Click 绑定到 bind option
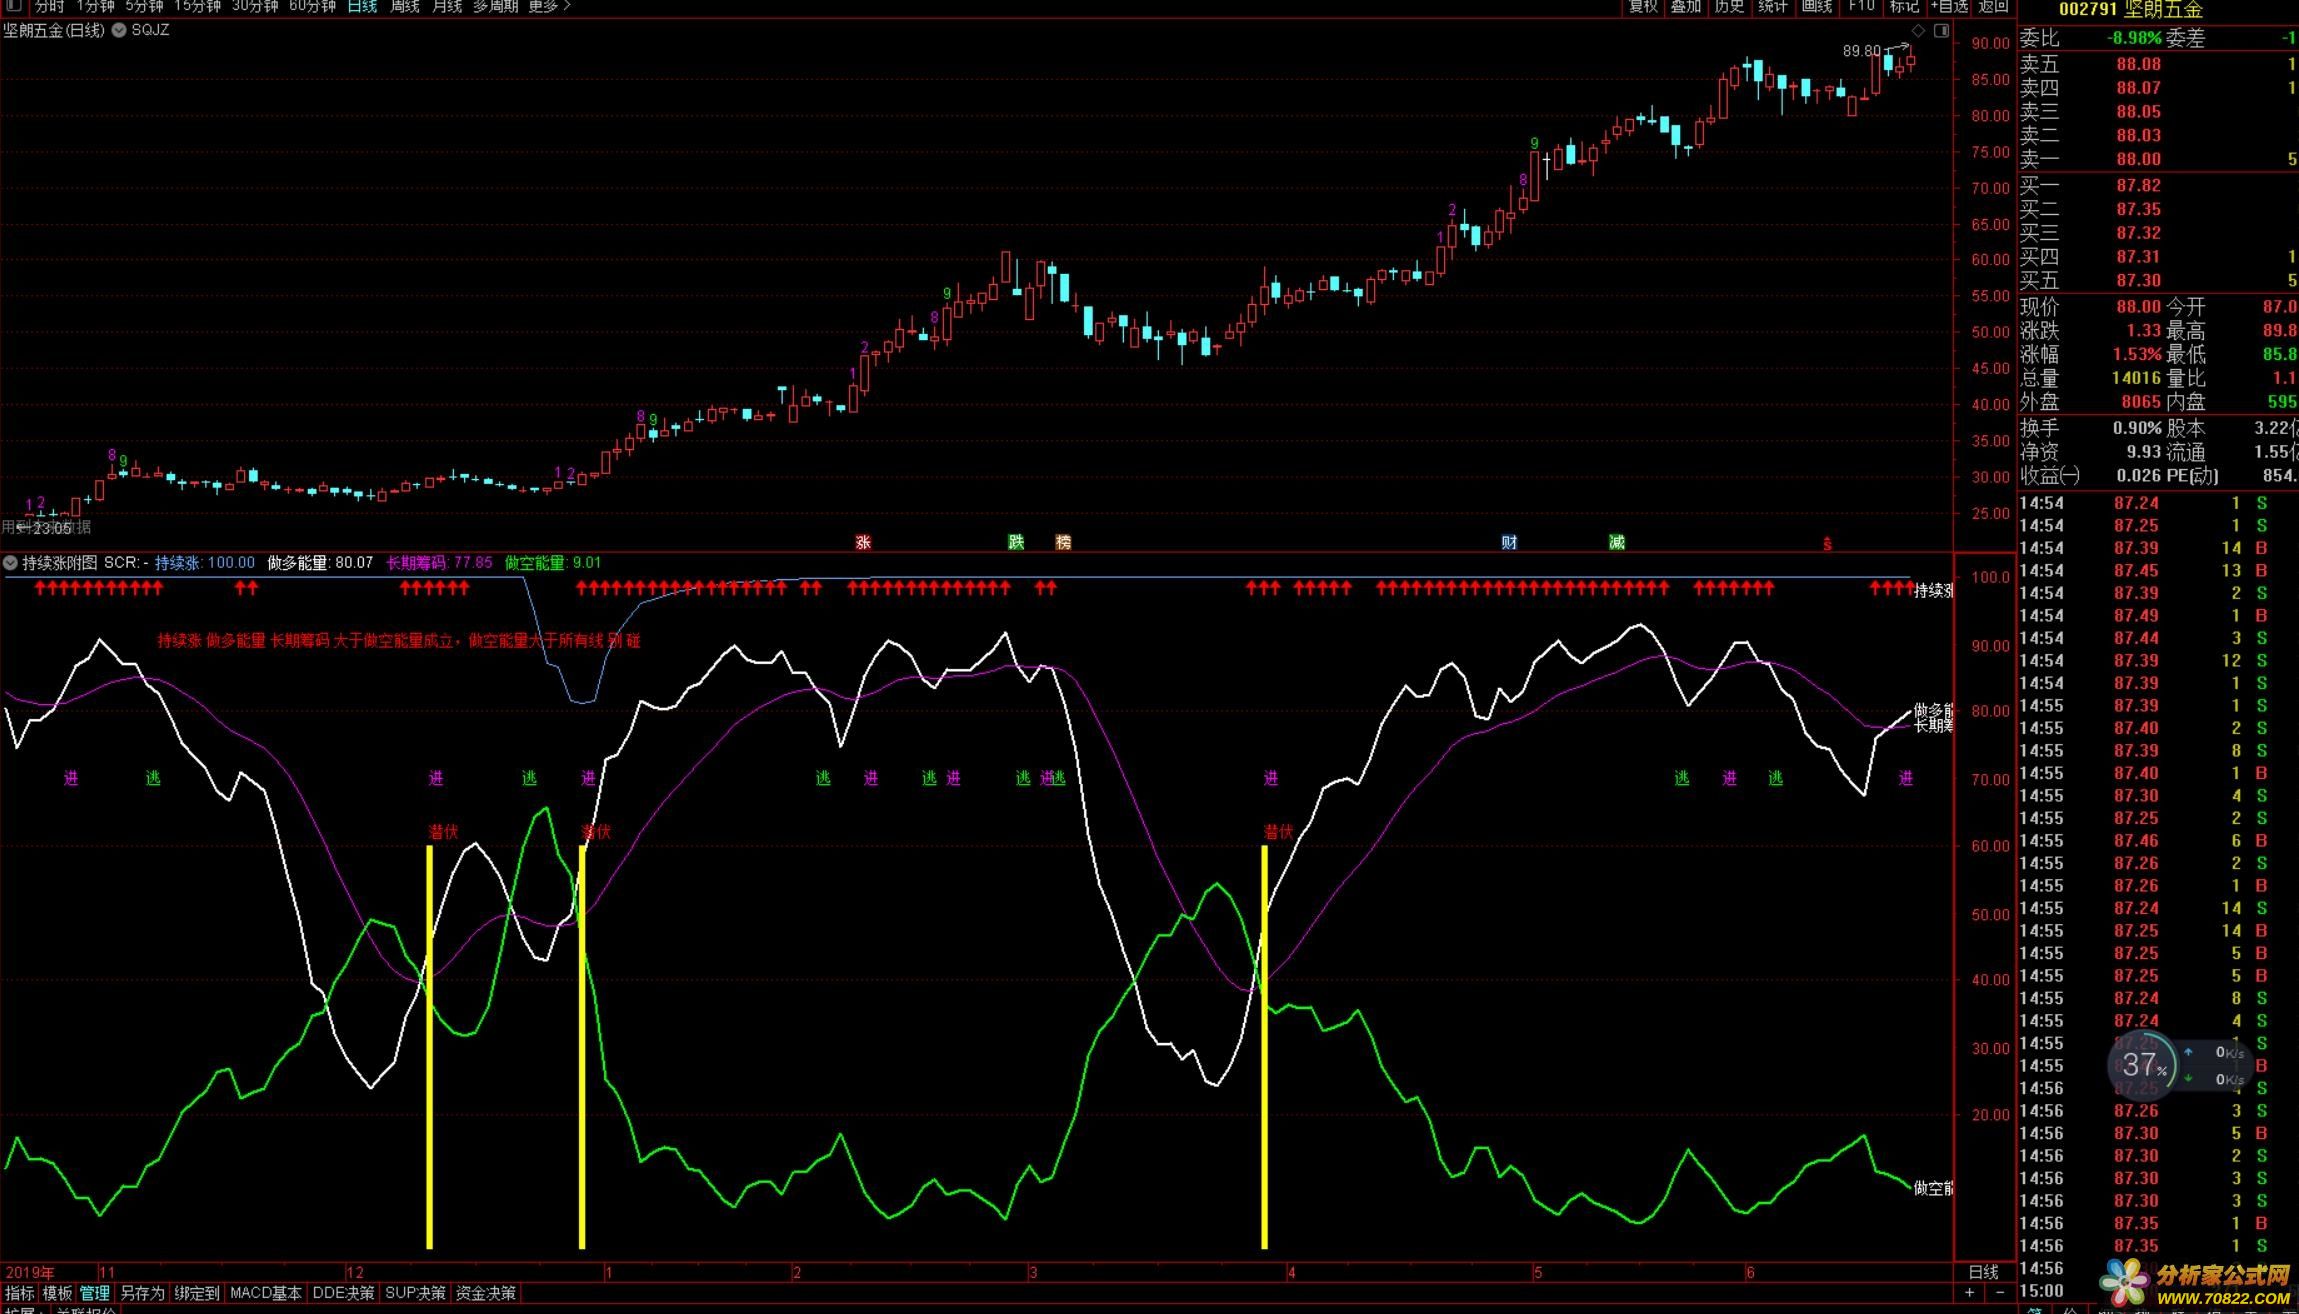The width and height of the screenshot is (2299, 1314). click(x=196, y=1293)
